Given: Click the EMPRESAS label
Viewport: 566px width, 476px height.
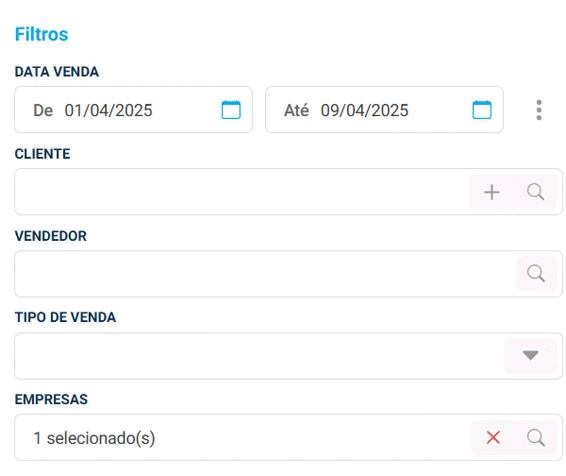Looking at the screenshot, I should (51, 399).
